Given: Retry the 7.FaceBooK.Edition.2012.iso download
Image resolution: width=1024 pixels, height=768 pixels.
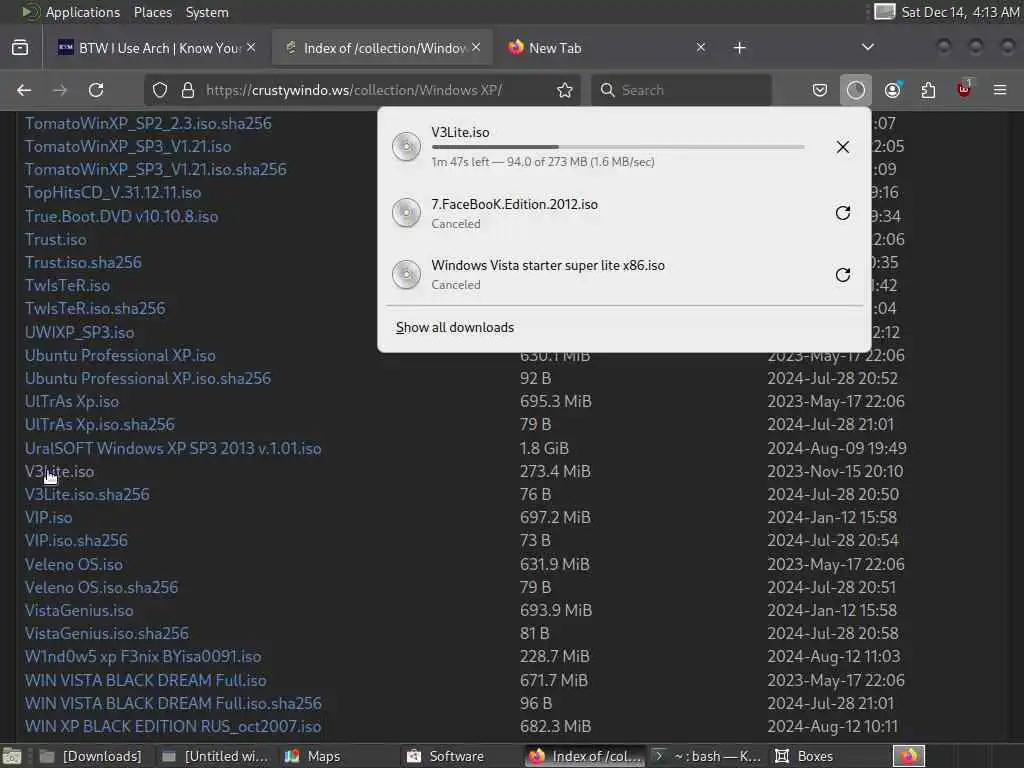Looking at the screenshot, I should (x=842, y=213).
